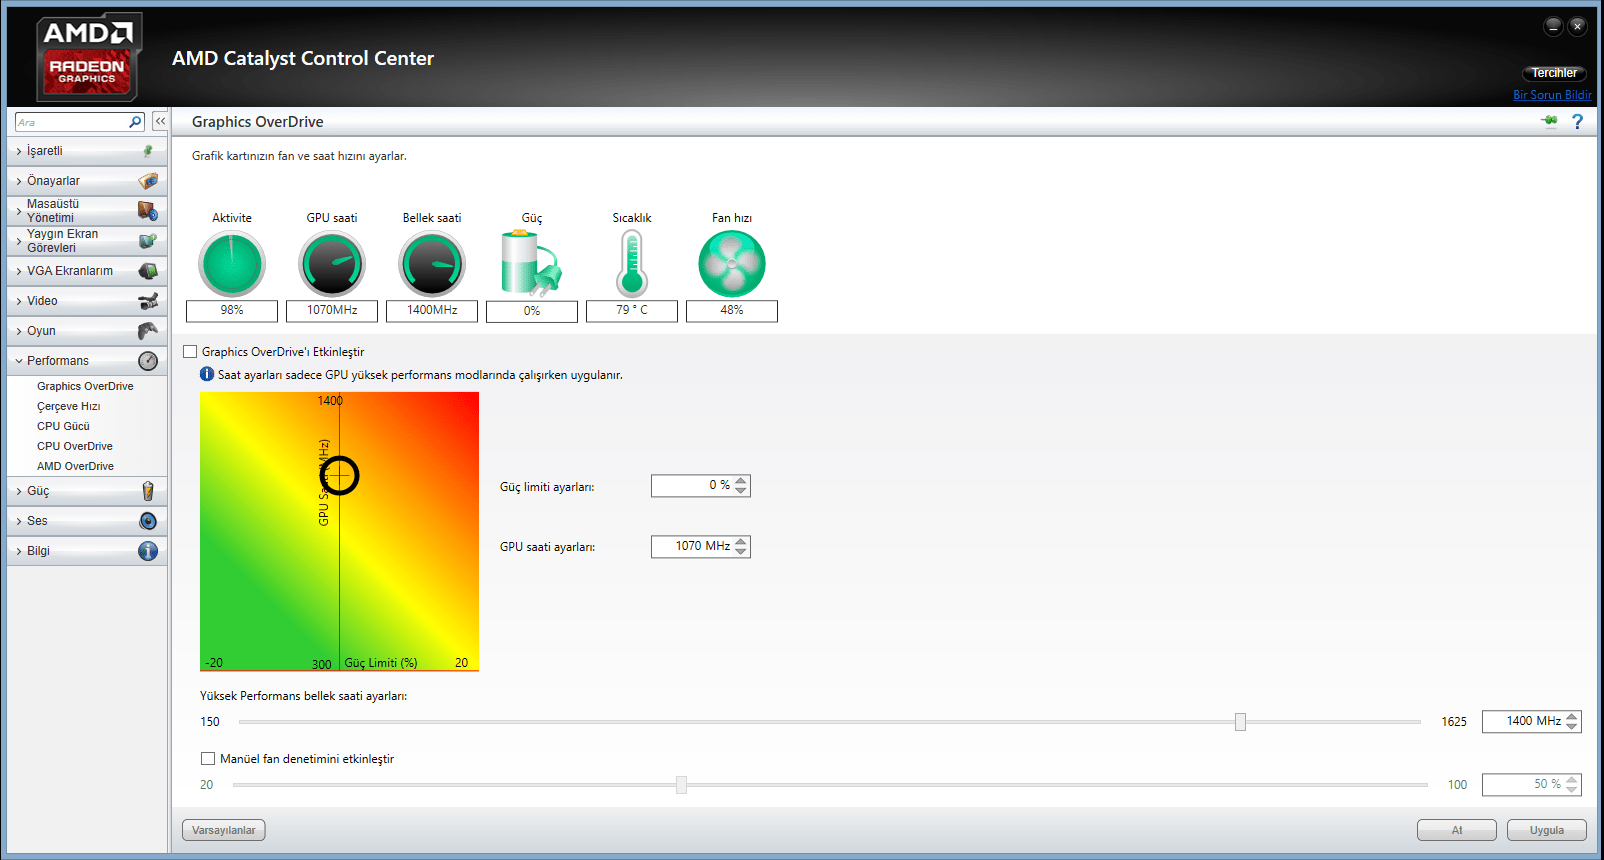The width and height of the screenshot is (1604, 860).
Task: Expand the VGA Ekranlarım section
Action: coord(87,271)
